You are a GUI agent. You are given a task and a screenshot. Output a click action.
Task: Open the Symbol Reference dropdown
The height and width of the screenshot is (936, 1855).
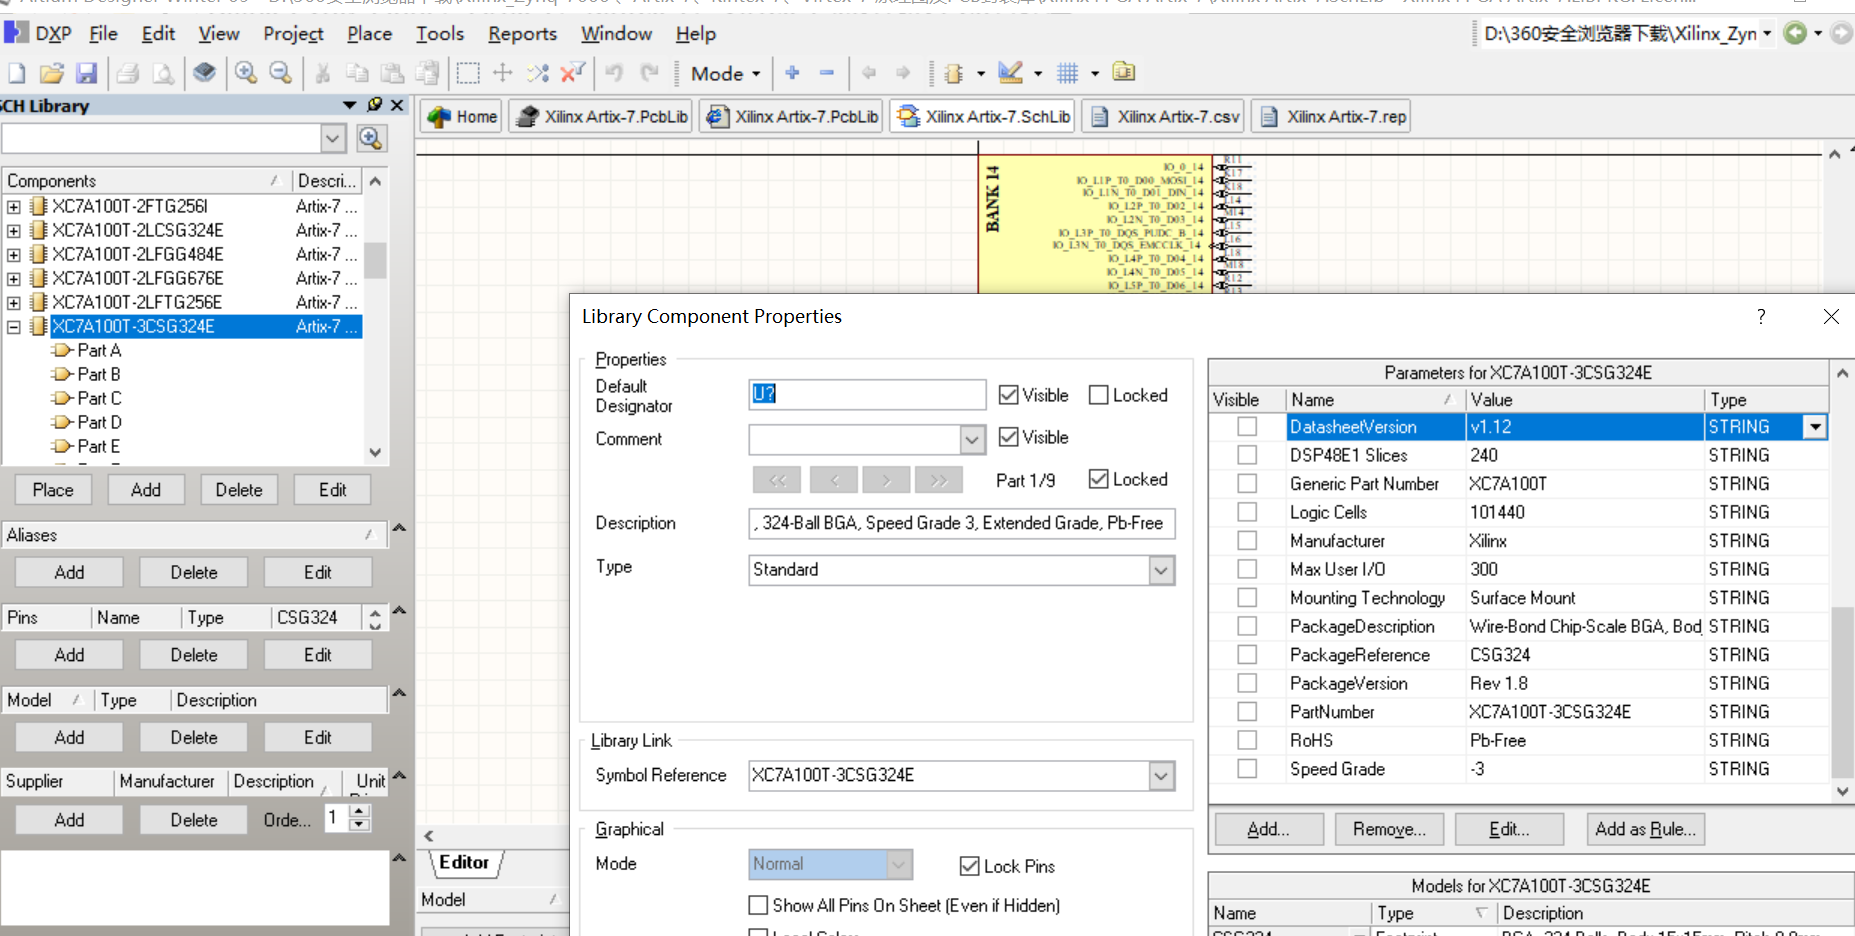tap(1161, 776)
